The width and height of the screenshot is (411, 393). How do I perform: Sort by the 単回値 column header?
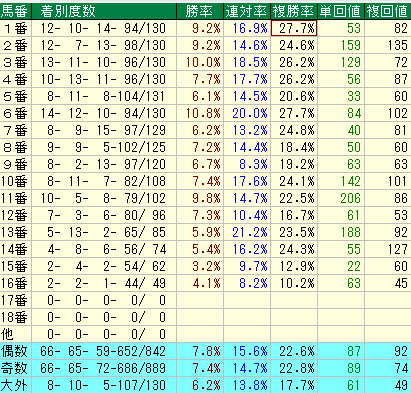tap(341, 11)
